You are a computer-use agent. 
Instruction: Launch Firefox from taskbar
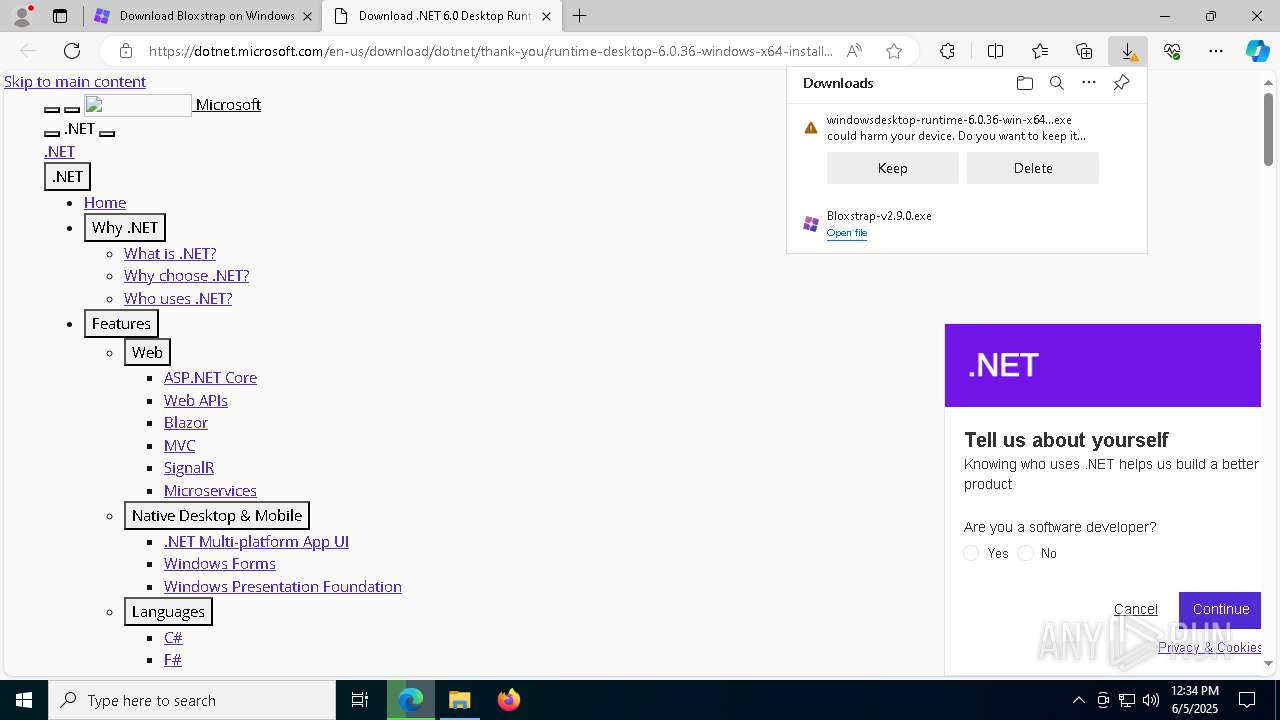(508, 700)
